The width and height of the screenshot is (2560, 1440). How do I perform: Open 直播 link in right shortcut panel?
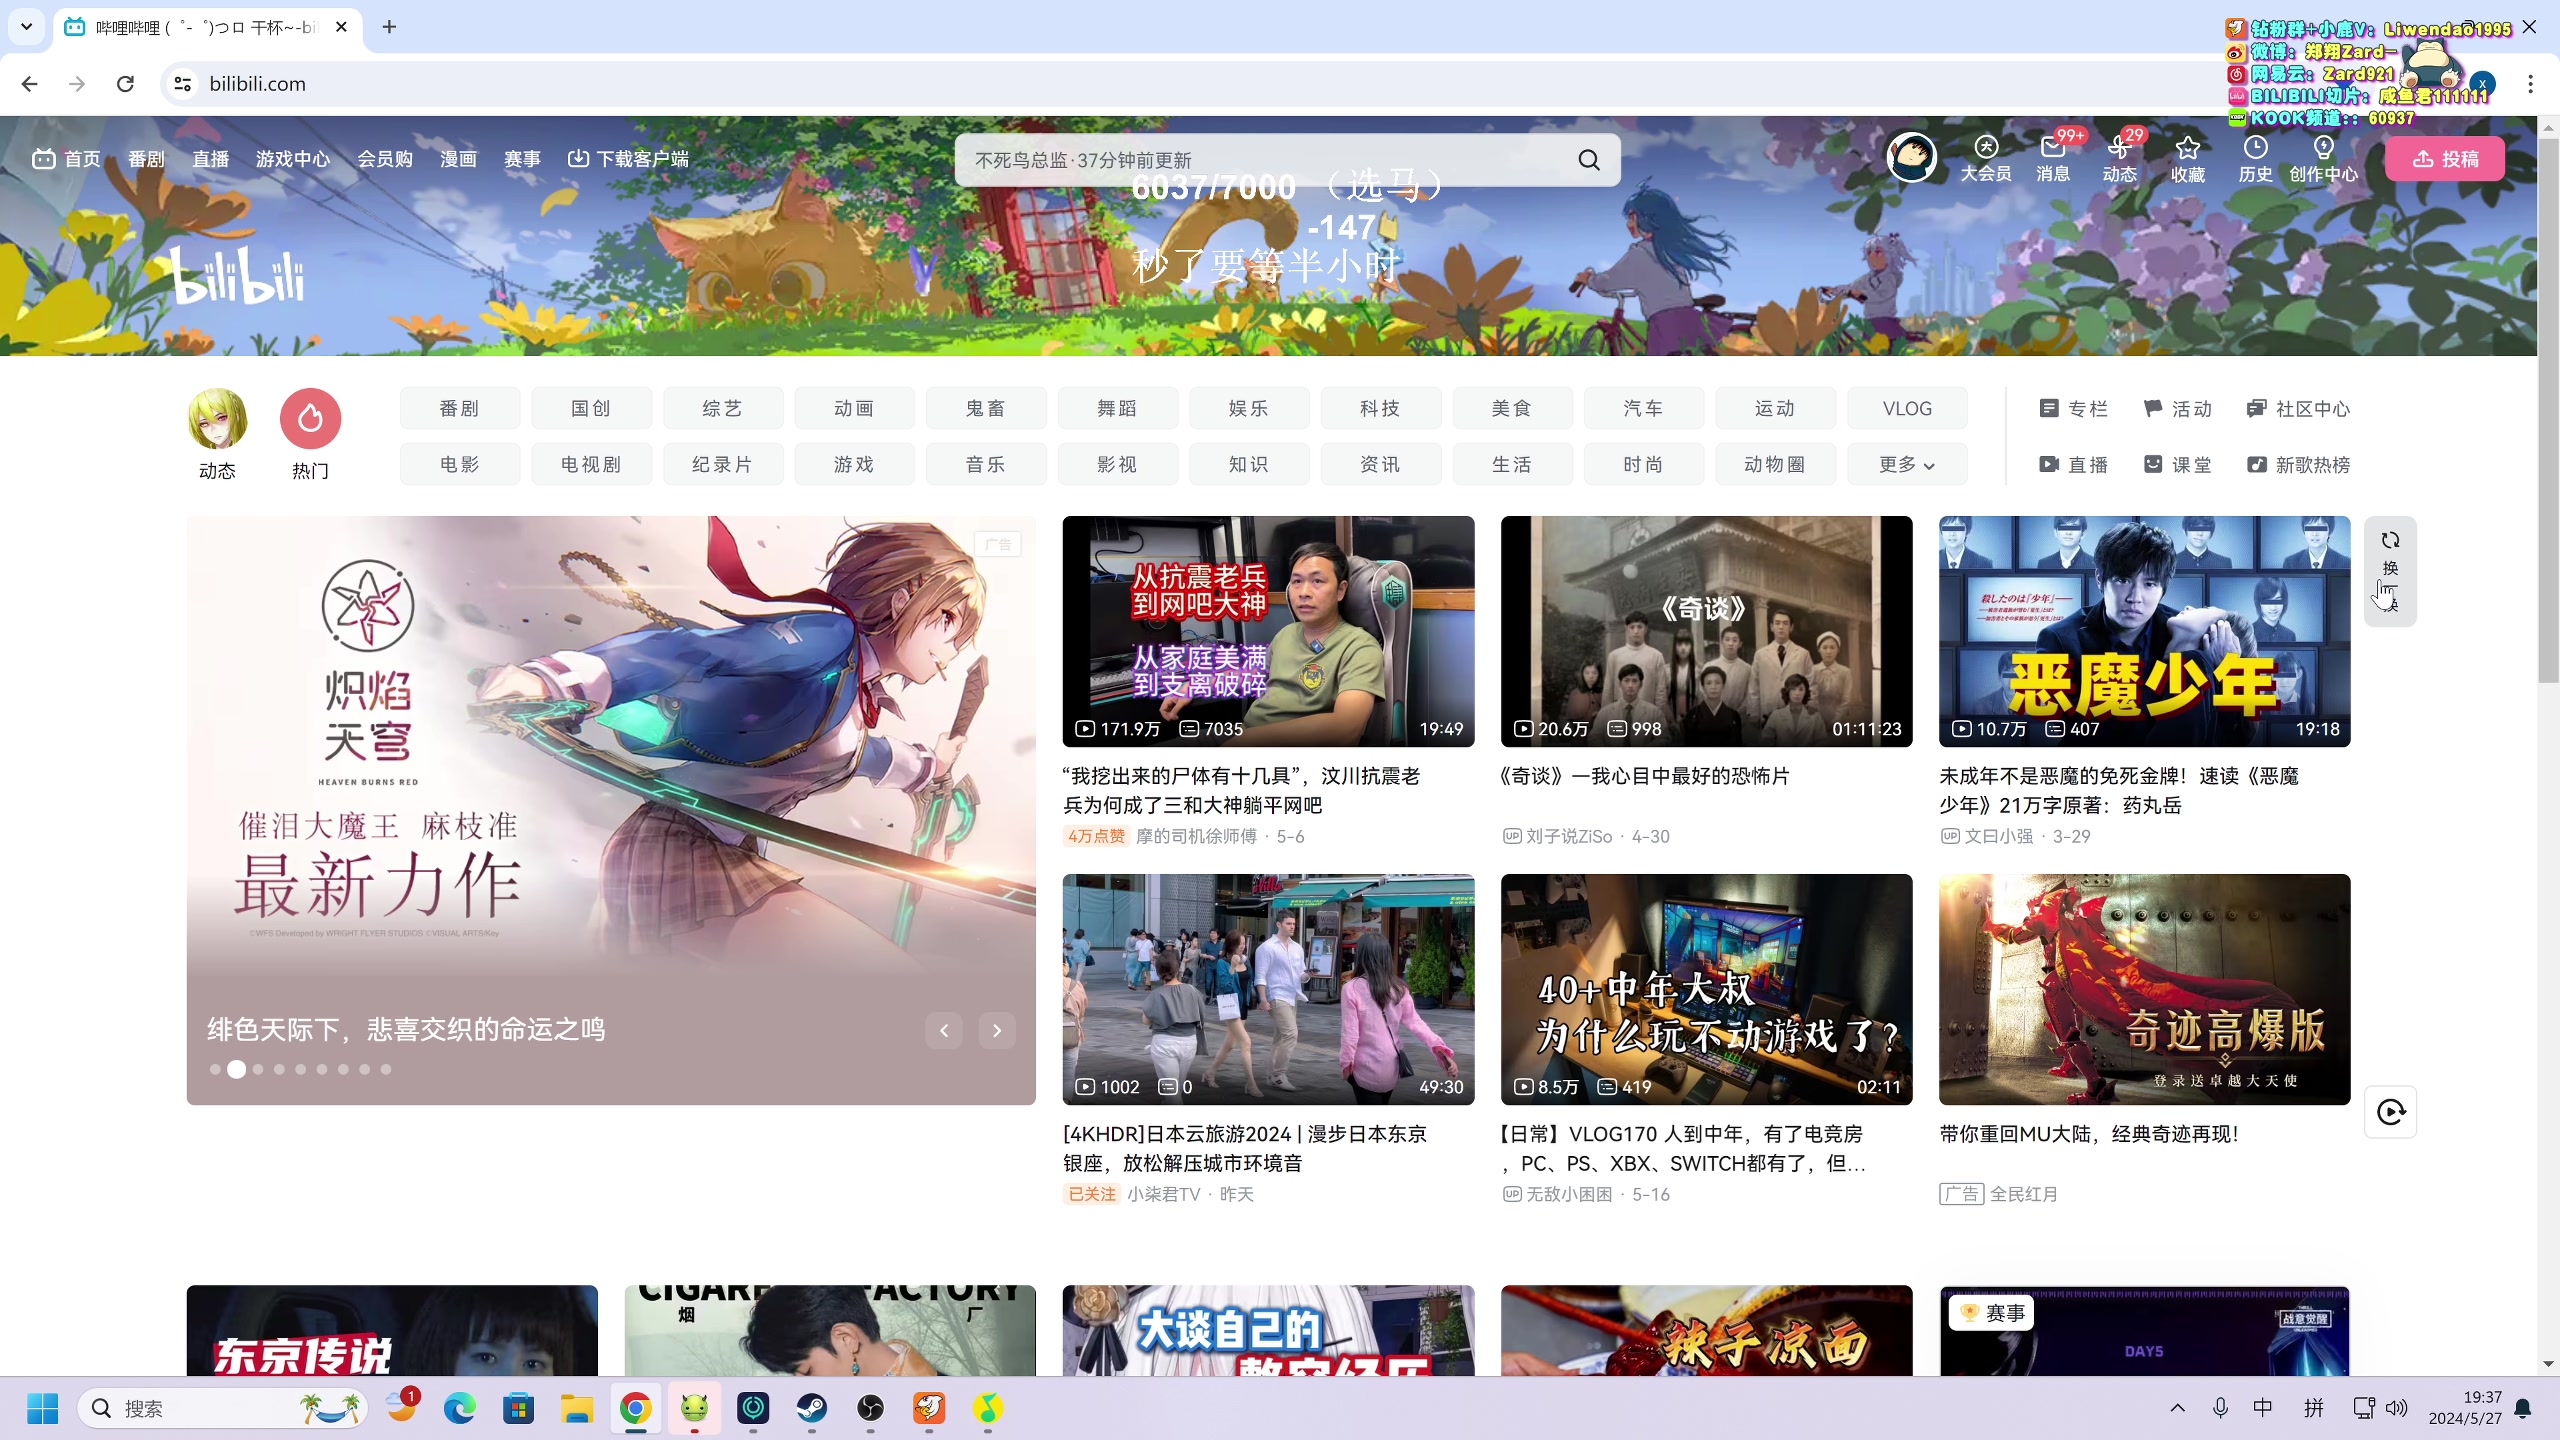(2073, 465)
